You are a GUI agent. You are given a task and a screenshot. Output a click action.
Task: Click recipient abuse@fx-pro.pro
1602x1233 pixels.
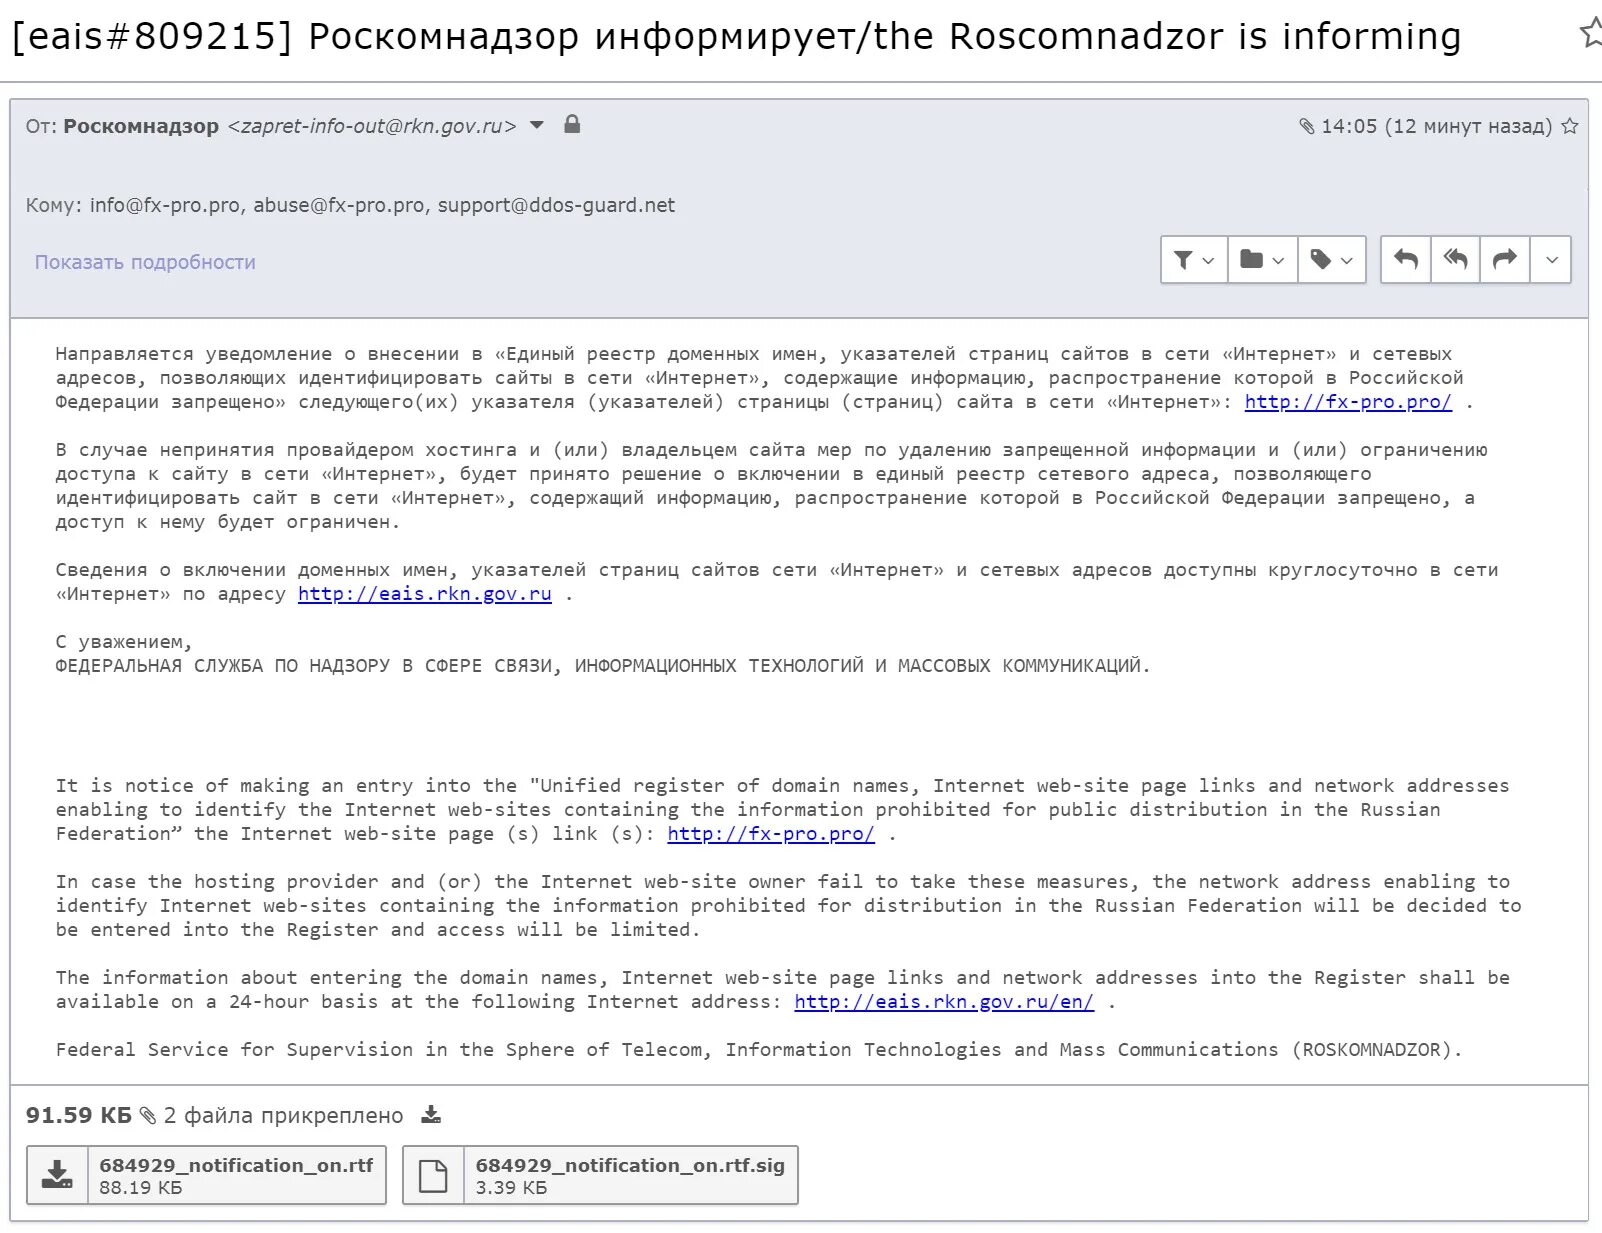click(x=339, y=205)
